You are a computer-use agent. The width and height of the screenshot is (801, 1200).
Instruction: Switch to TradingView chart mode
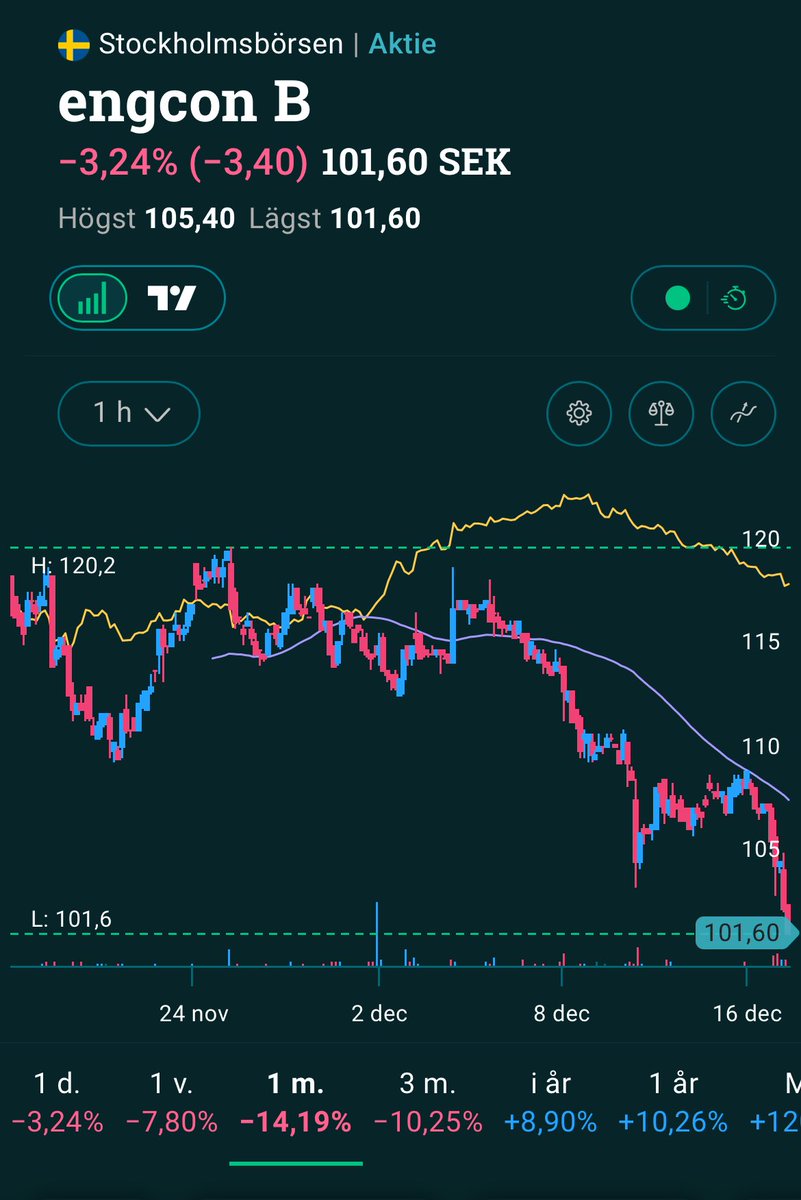(x=172, y=298)
